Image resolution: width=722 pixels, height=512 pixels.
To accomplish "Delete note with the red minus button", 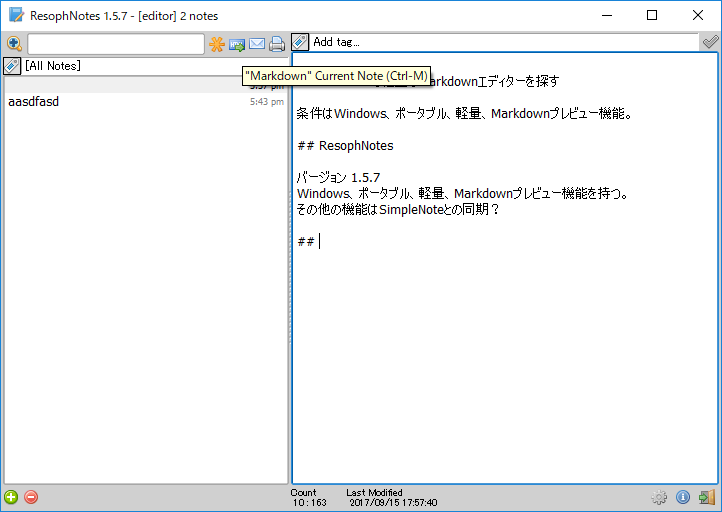I will [31, 497].
